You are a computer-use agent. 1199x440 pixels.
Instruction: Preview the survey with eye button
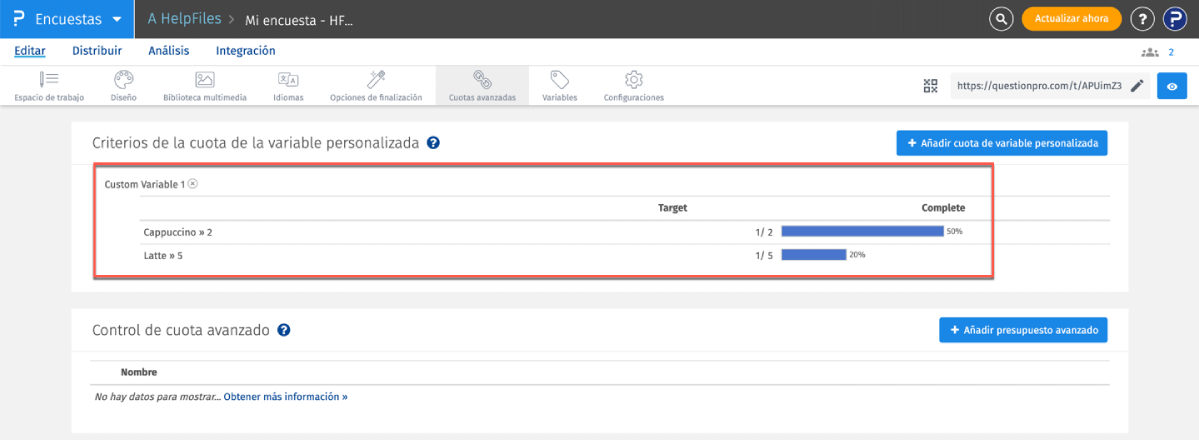tap(1171, 86)
